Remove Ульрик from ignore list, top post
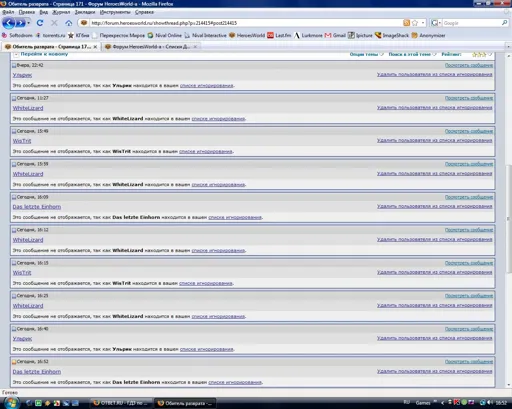The height and width of the screenshot is (409, 512). pos(434,75)
